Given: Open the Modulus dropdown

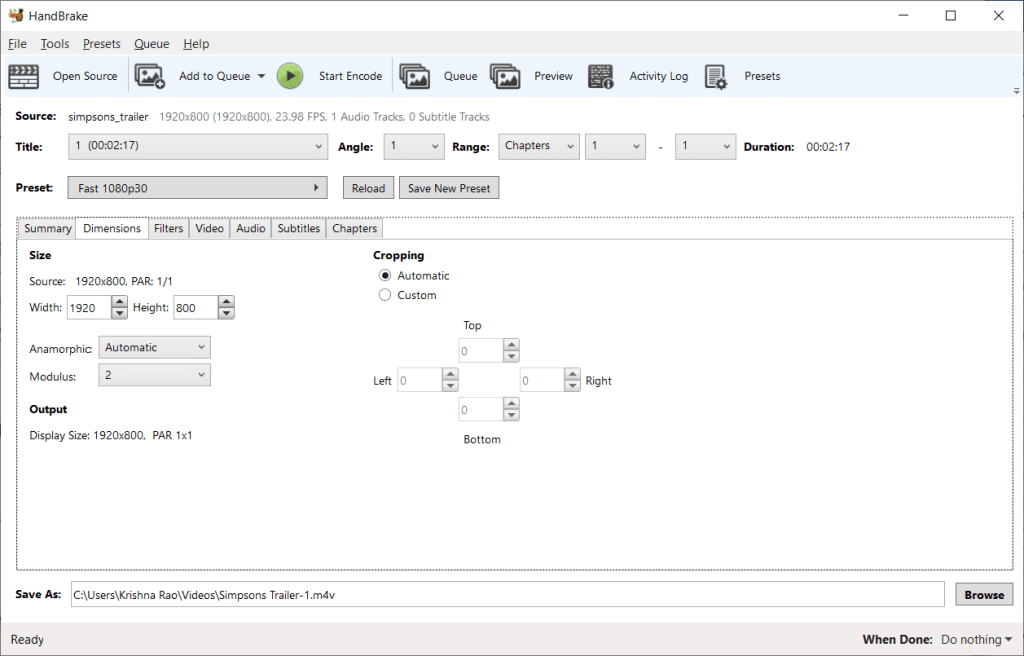Looking at the screenshot, I should (x=155, y=375).
